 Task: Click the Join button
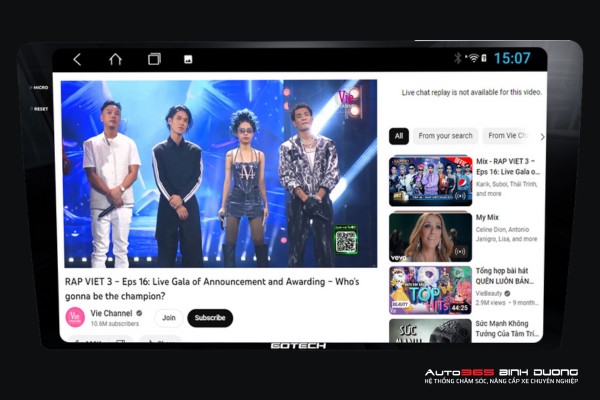[x=169, y=318]
